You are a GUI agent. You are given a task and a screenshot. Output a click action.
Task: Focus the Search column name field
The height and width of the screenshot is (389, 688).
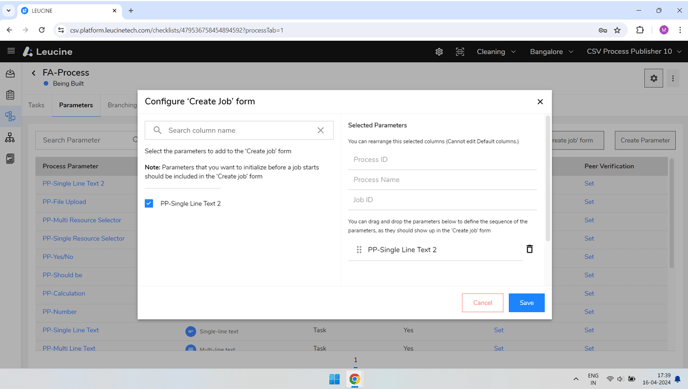(239, 130)
